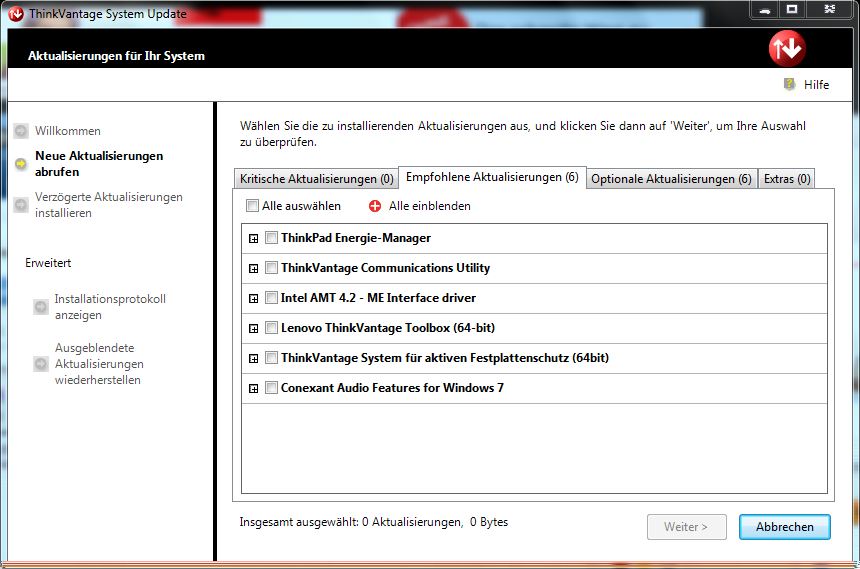Viewport: 860px width, 569px height.
Task: Expand the aktiven Festplattenschutz (64bit) entry
Action: [x=253, y=358]
